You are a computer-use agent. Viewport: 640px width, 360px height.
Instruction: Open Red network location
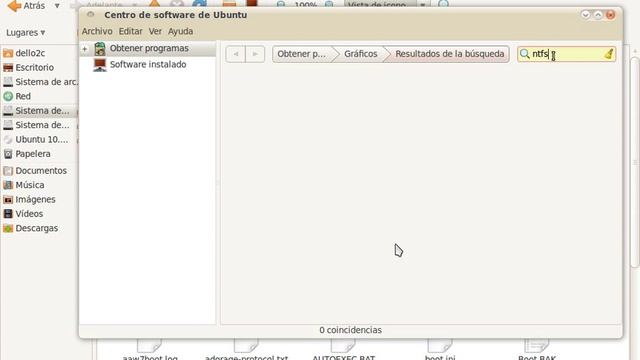pos(17,96)
